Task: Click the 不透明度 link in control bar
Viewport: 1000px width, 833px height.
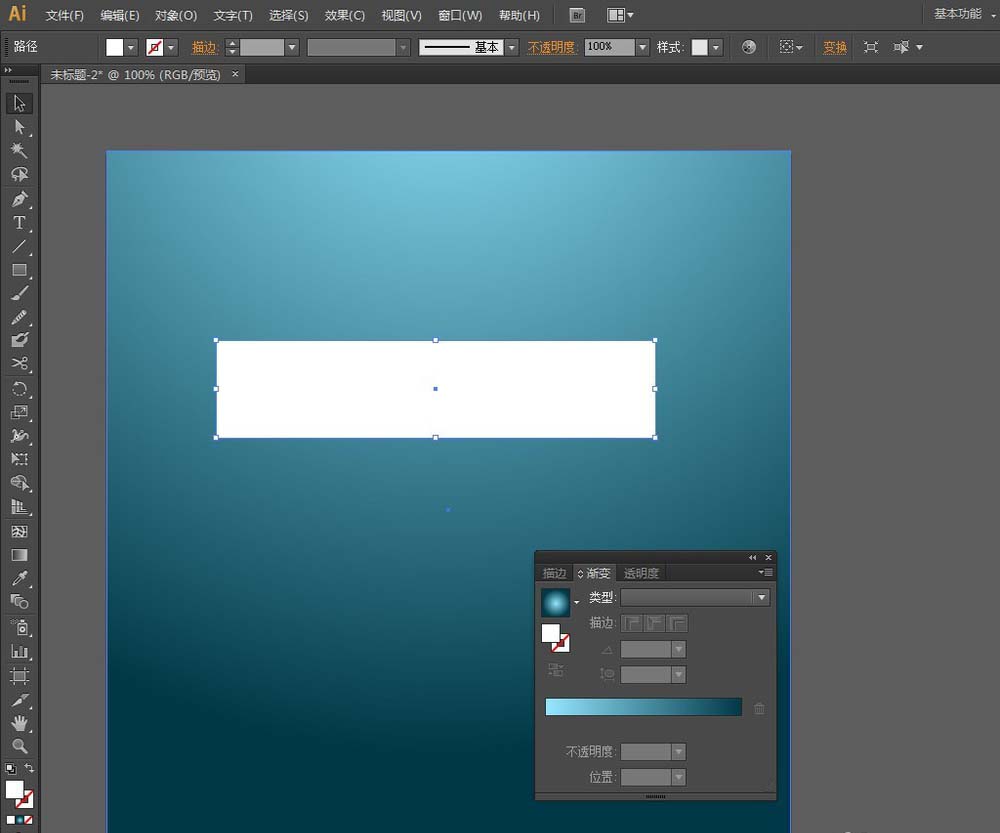Action: click(551, 47)
